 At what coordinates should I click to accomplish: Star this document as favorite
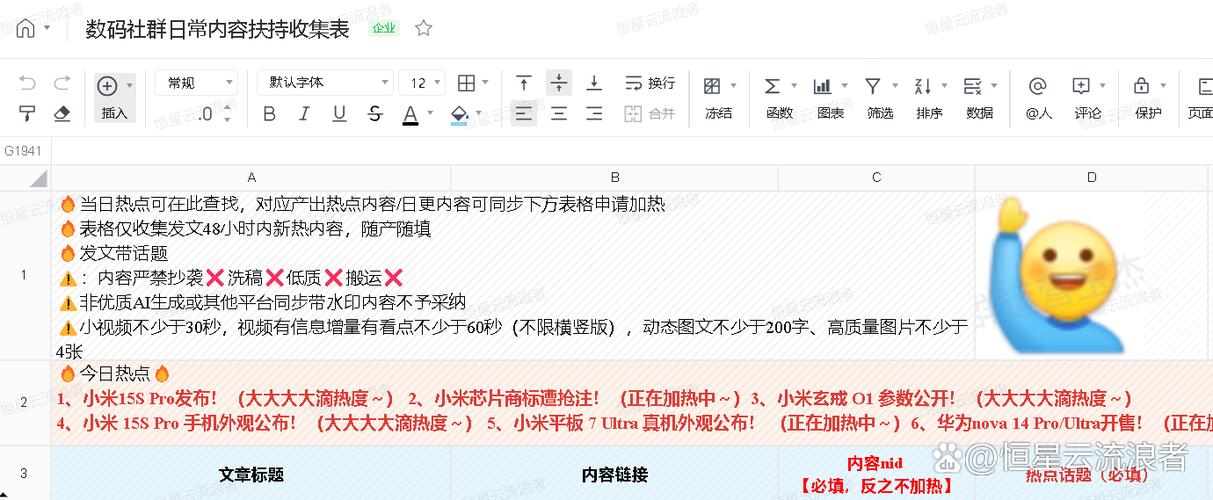point(424,28)
